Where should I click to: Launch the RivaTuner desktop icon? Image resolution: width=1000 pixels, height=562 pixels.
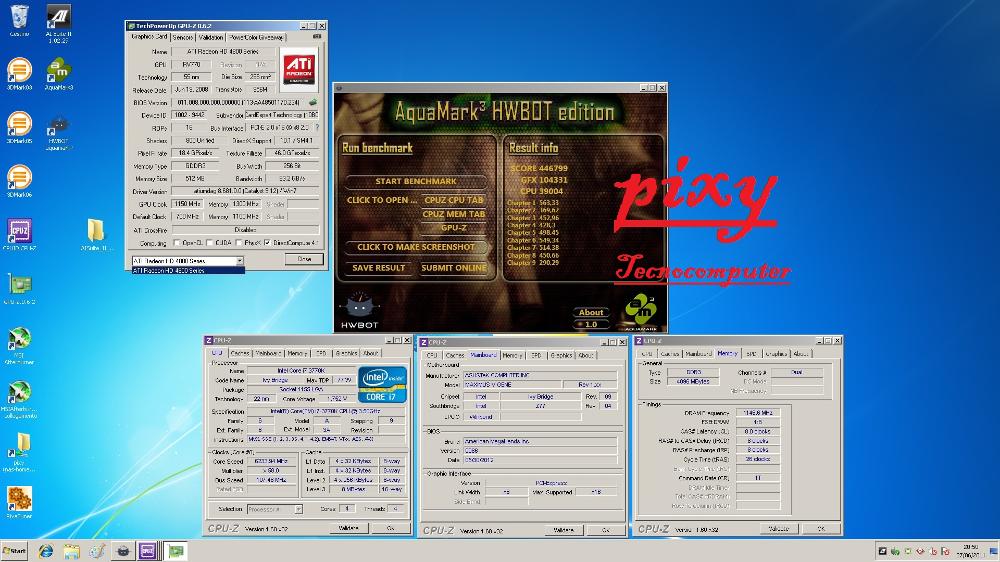[x=19, y=501]
